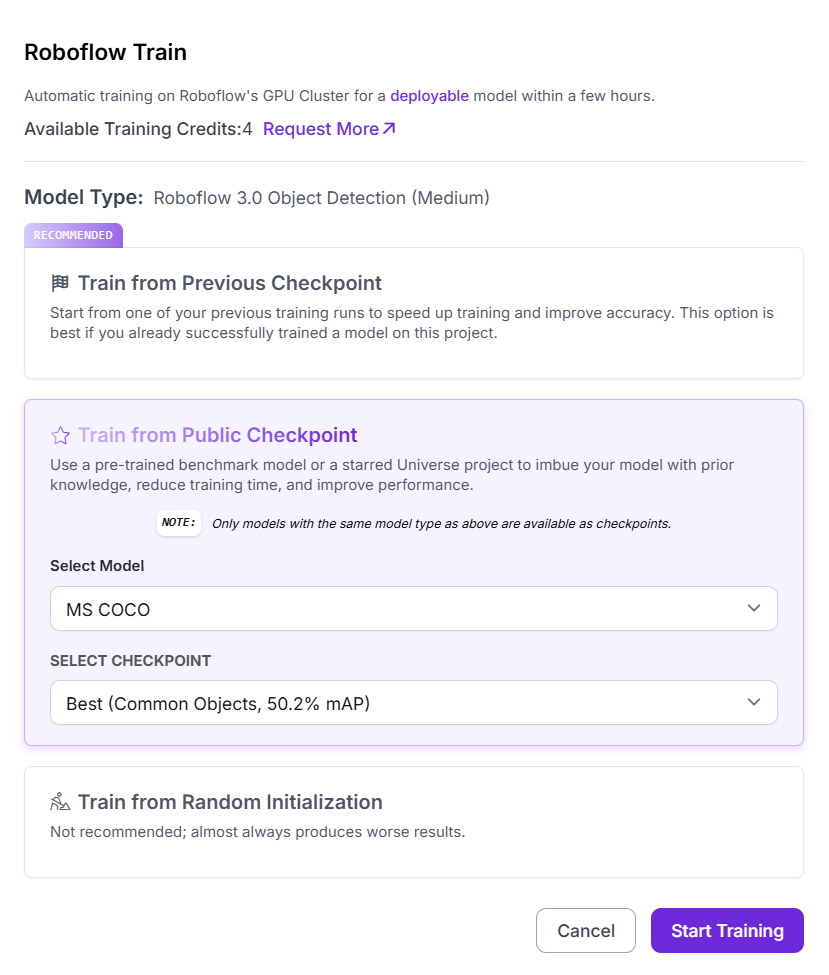
Task: Choose the Train from Public Checkpoint heading
Action: (218, 435)
